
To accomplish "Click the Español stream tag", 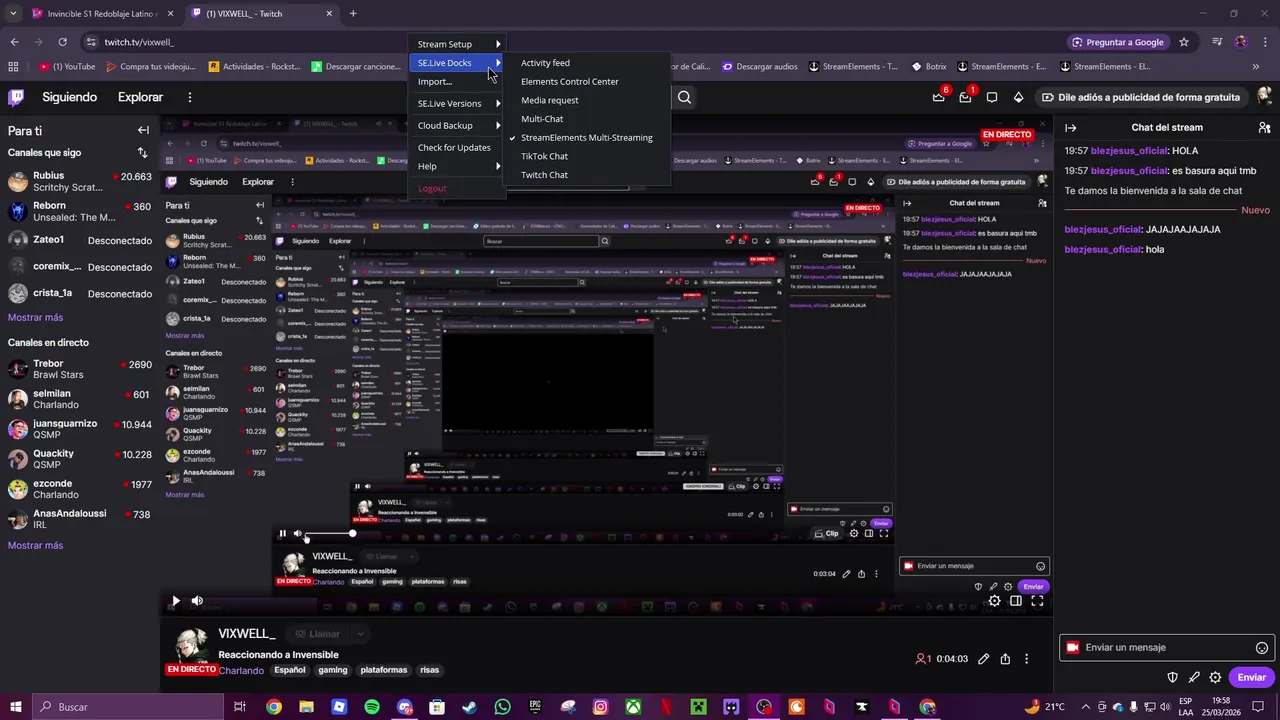I will 290,670.
